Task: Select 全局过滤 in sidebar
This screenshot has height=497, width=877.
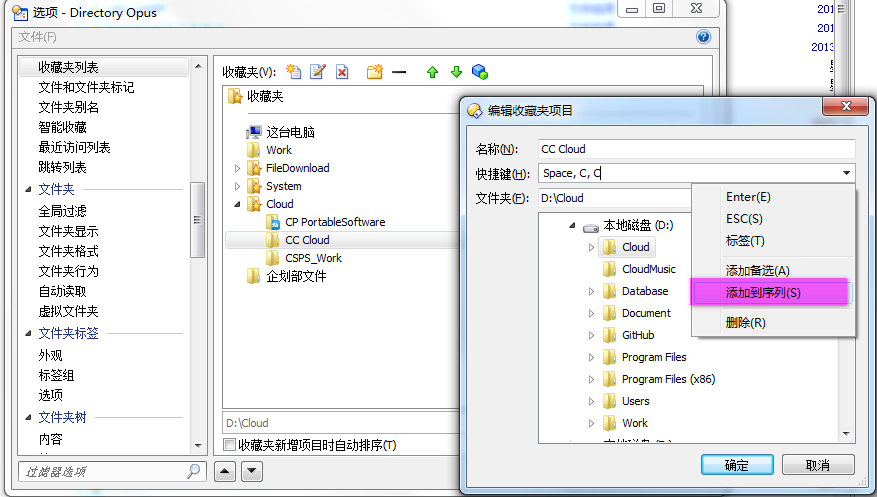Action: (x=62, y=211)
